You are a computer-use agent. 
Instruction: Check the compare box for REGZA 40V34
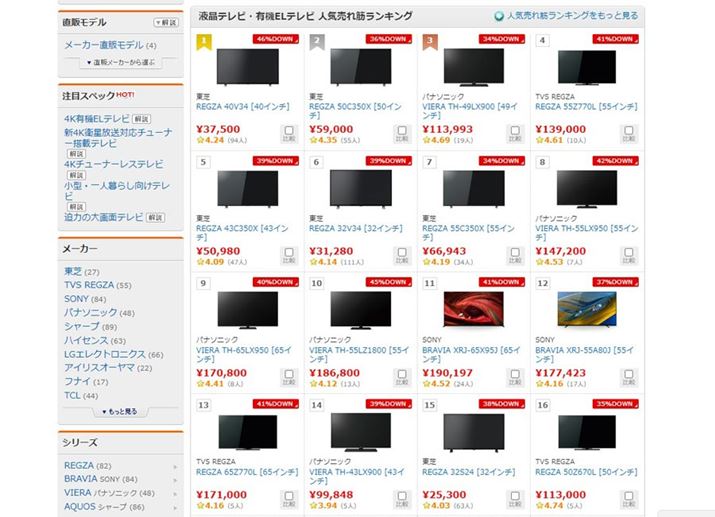289,134
